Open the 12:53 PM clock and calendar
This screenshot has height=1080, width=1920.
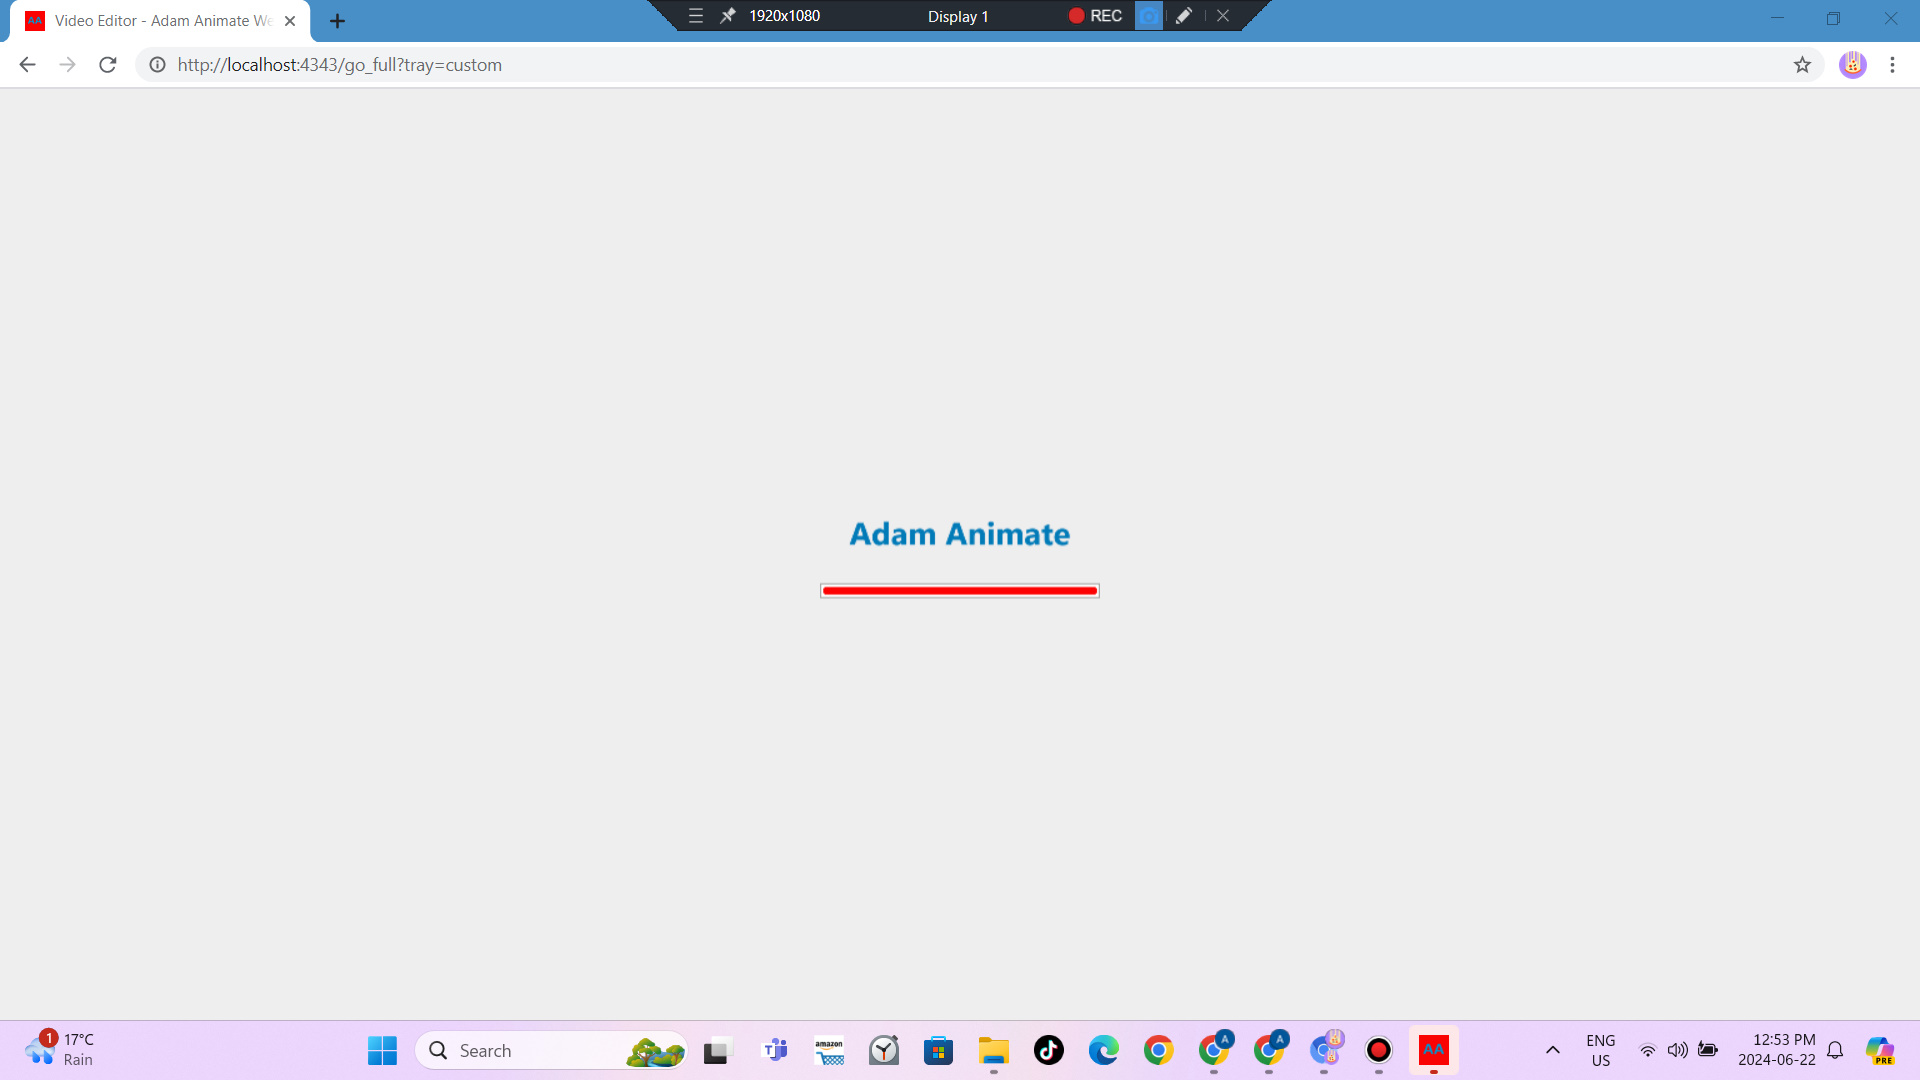coord(1777,1050)
